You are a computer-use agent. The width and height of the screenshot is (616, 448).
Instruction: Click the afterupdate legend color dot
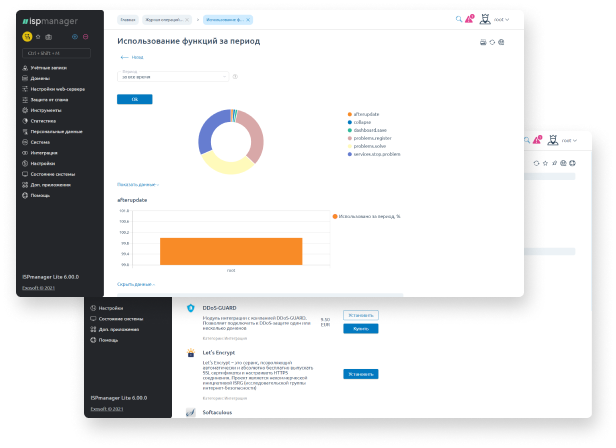tap(350, 114)
